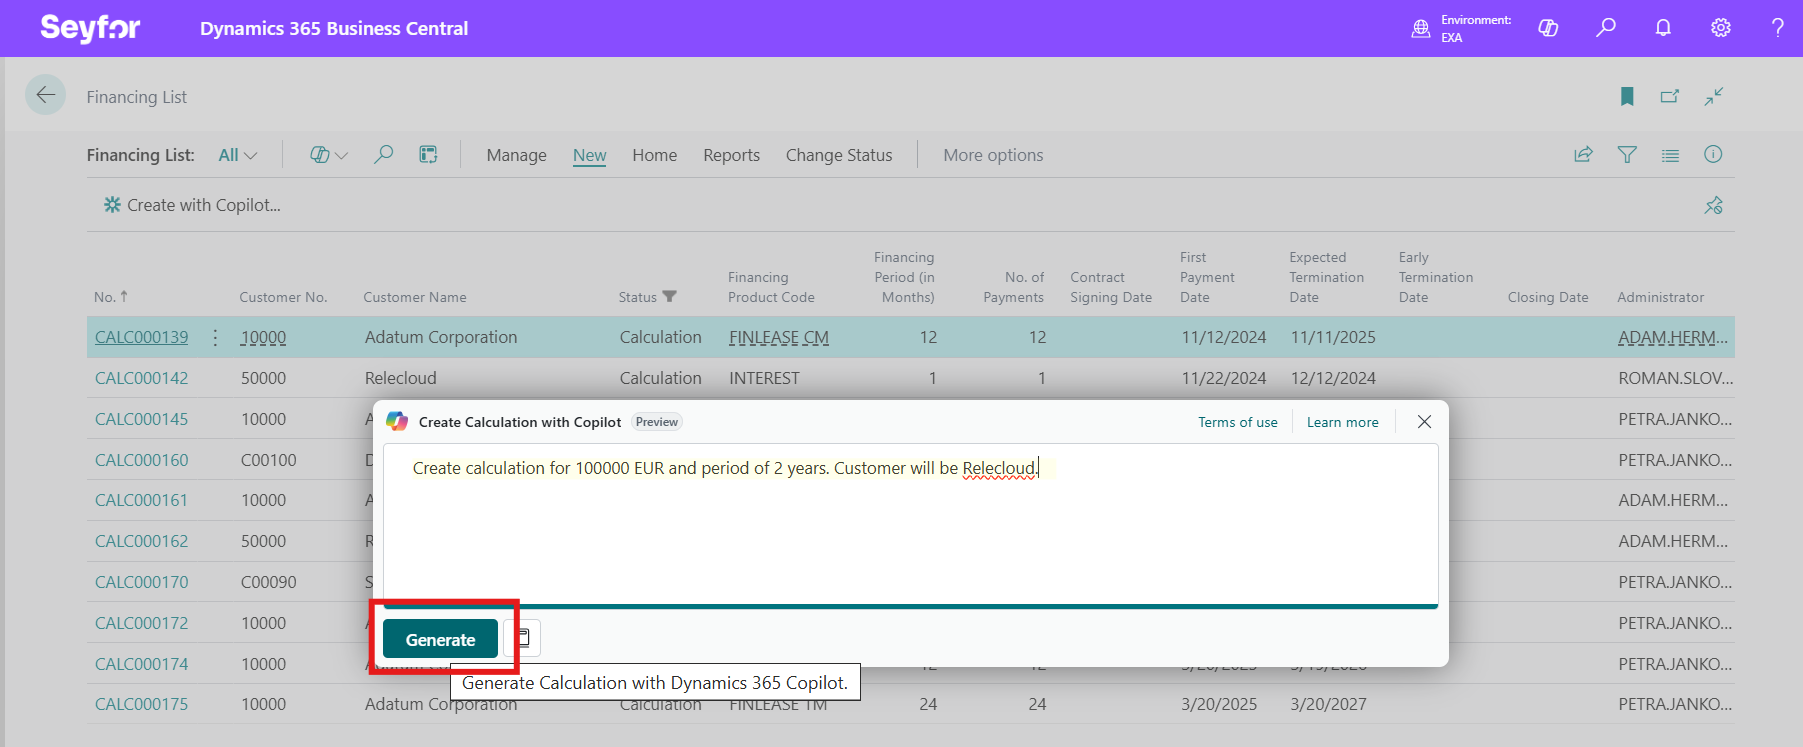Go back using the back arrow
Screen dimensions: 1803x747
point(46,95)
